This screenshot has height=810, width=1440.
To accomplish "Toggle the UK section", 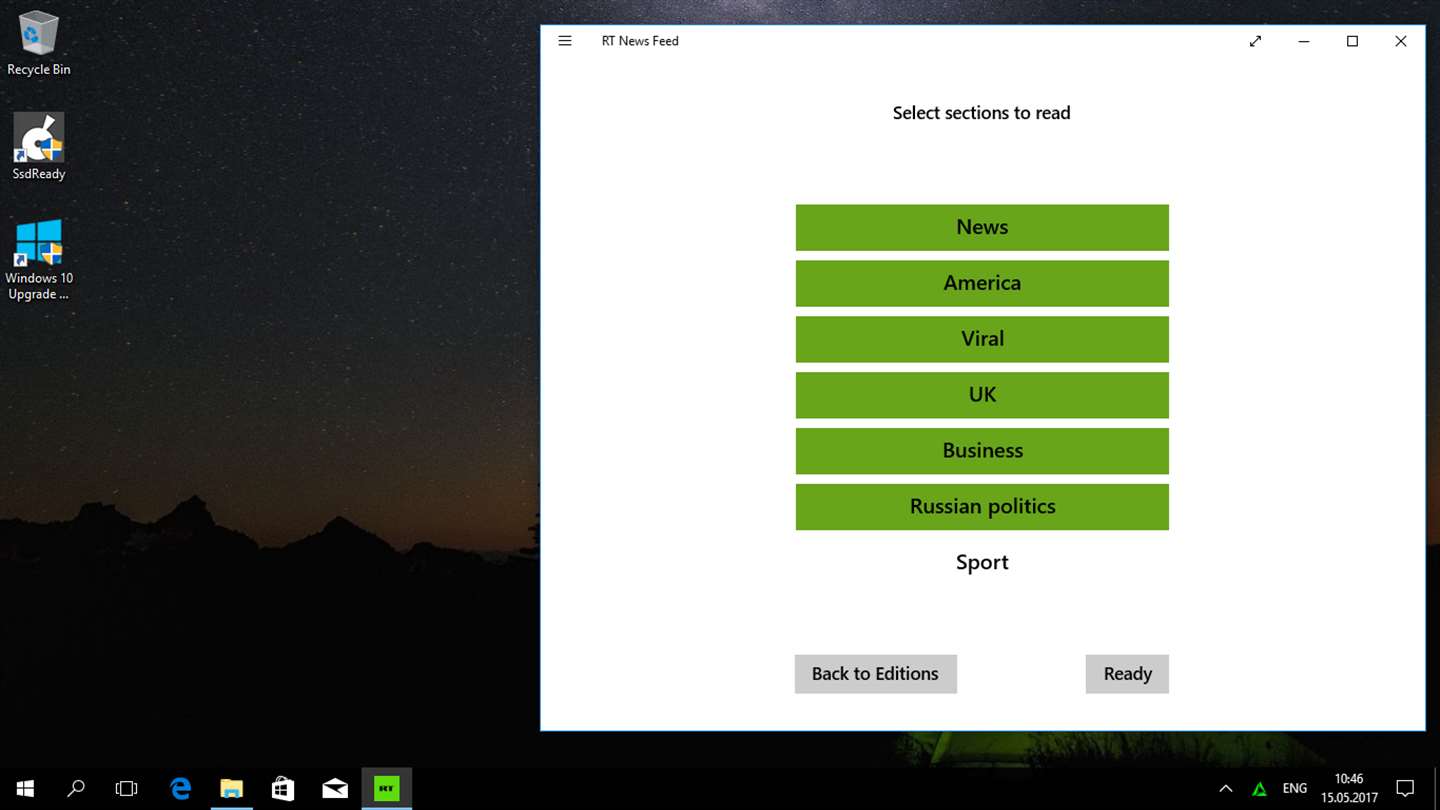I will pos(982,395).
